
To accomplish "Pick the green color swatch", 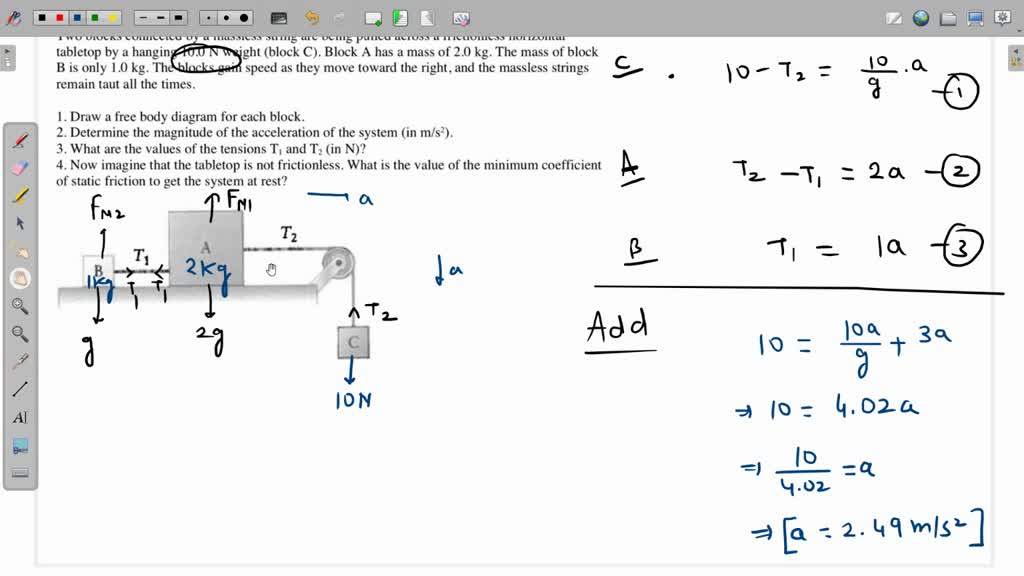I will tap(94, 17).
